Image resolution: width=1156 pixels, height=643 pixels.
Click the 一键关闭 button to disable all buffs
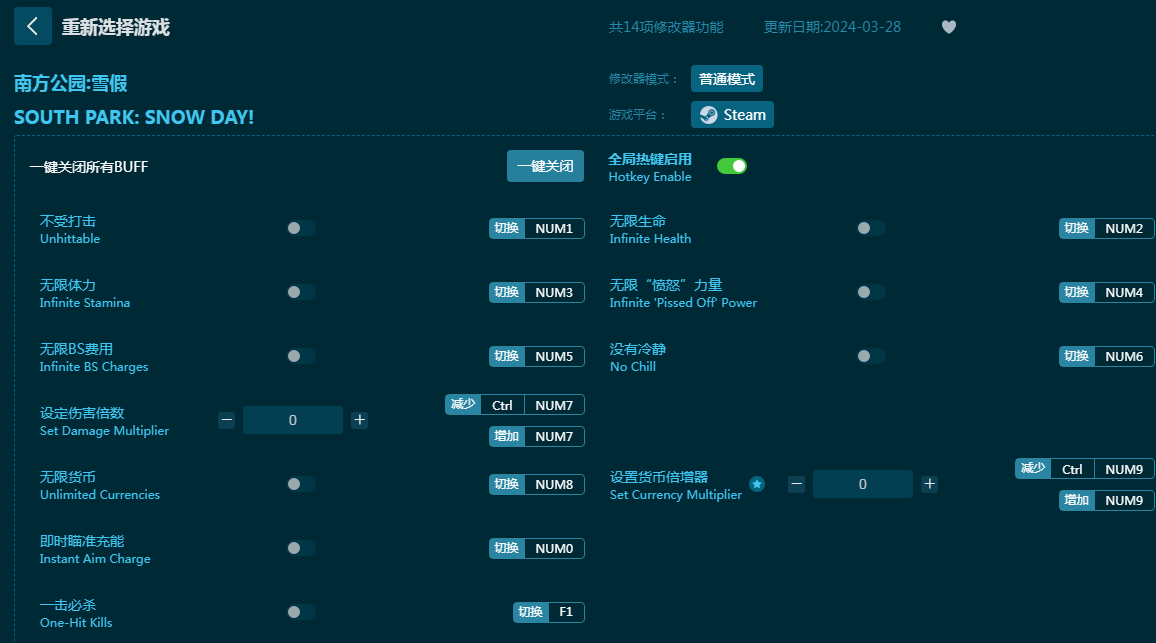(x=545, y=166)
